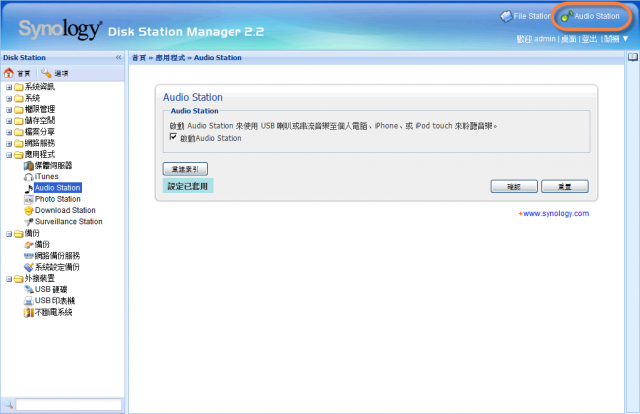Image resolution: width=640 pixels, height=414 pixels.
Task: Open the help dropdown arrow in header
Action: click(625, 39)
